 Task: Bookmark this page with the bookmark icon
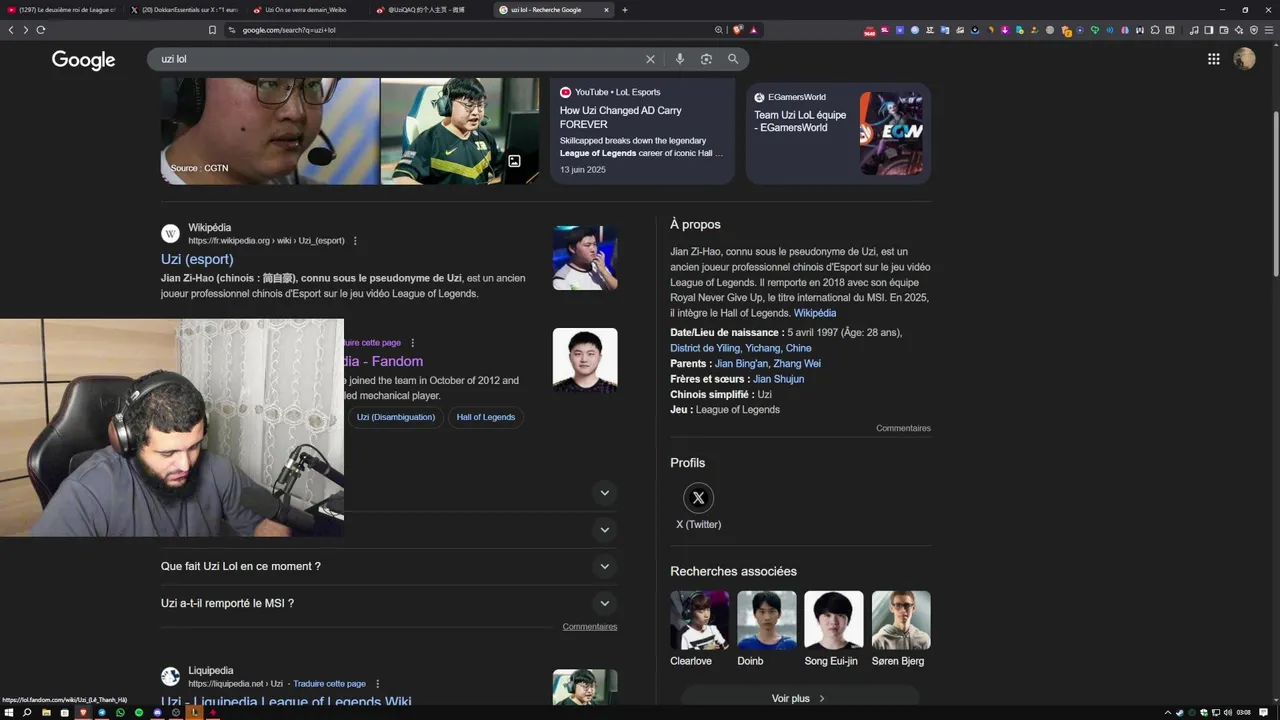pos(212,30)
